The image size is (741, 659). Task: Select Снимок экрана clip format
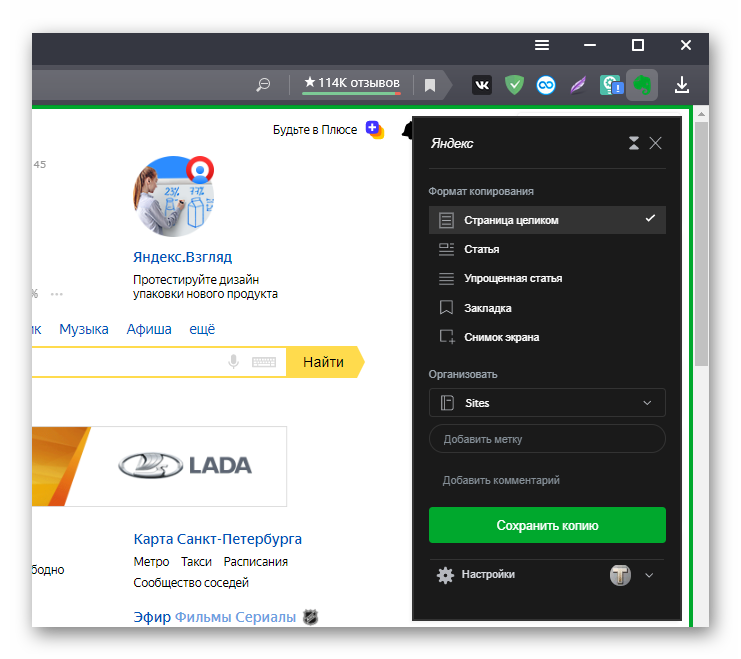(x=547, y=337)
